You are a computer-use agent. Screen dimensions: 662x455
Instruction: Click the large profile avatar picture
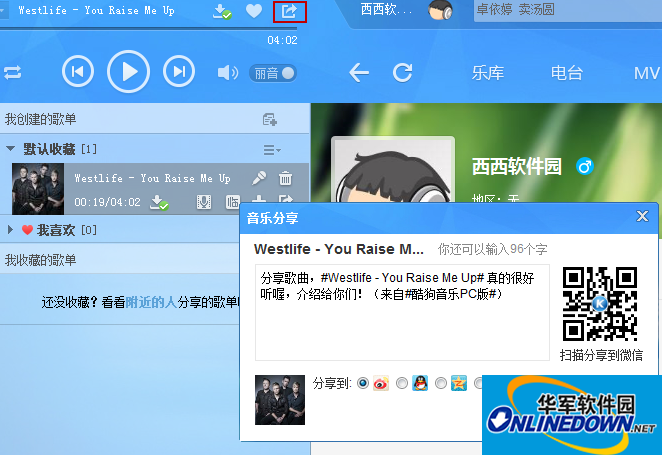[393, 170]
